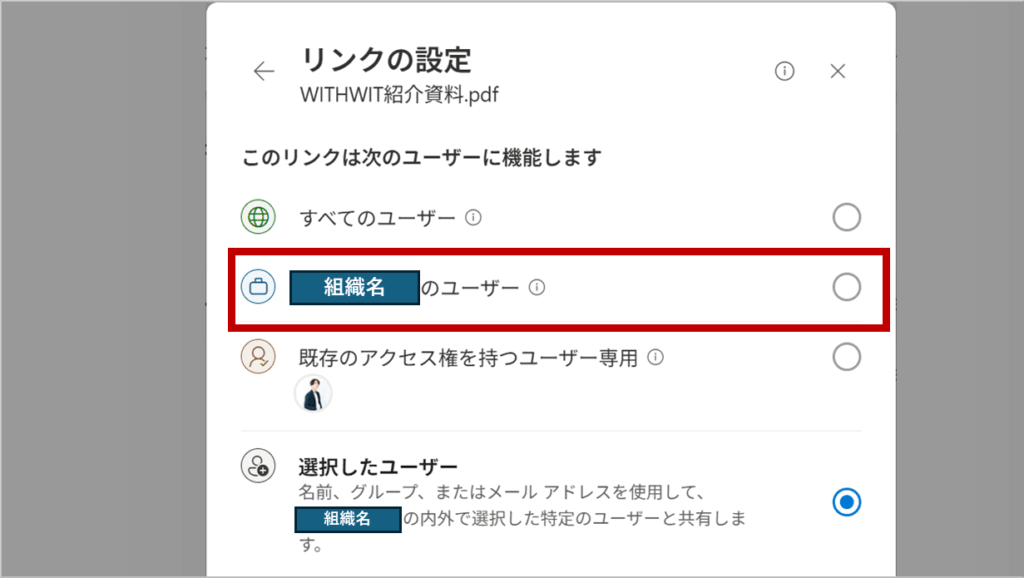The height and width of the screenshot is (578, 1024).
Task: Click the 選択したユーザー heading text
Action: (x=378, y=467)
